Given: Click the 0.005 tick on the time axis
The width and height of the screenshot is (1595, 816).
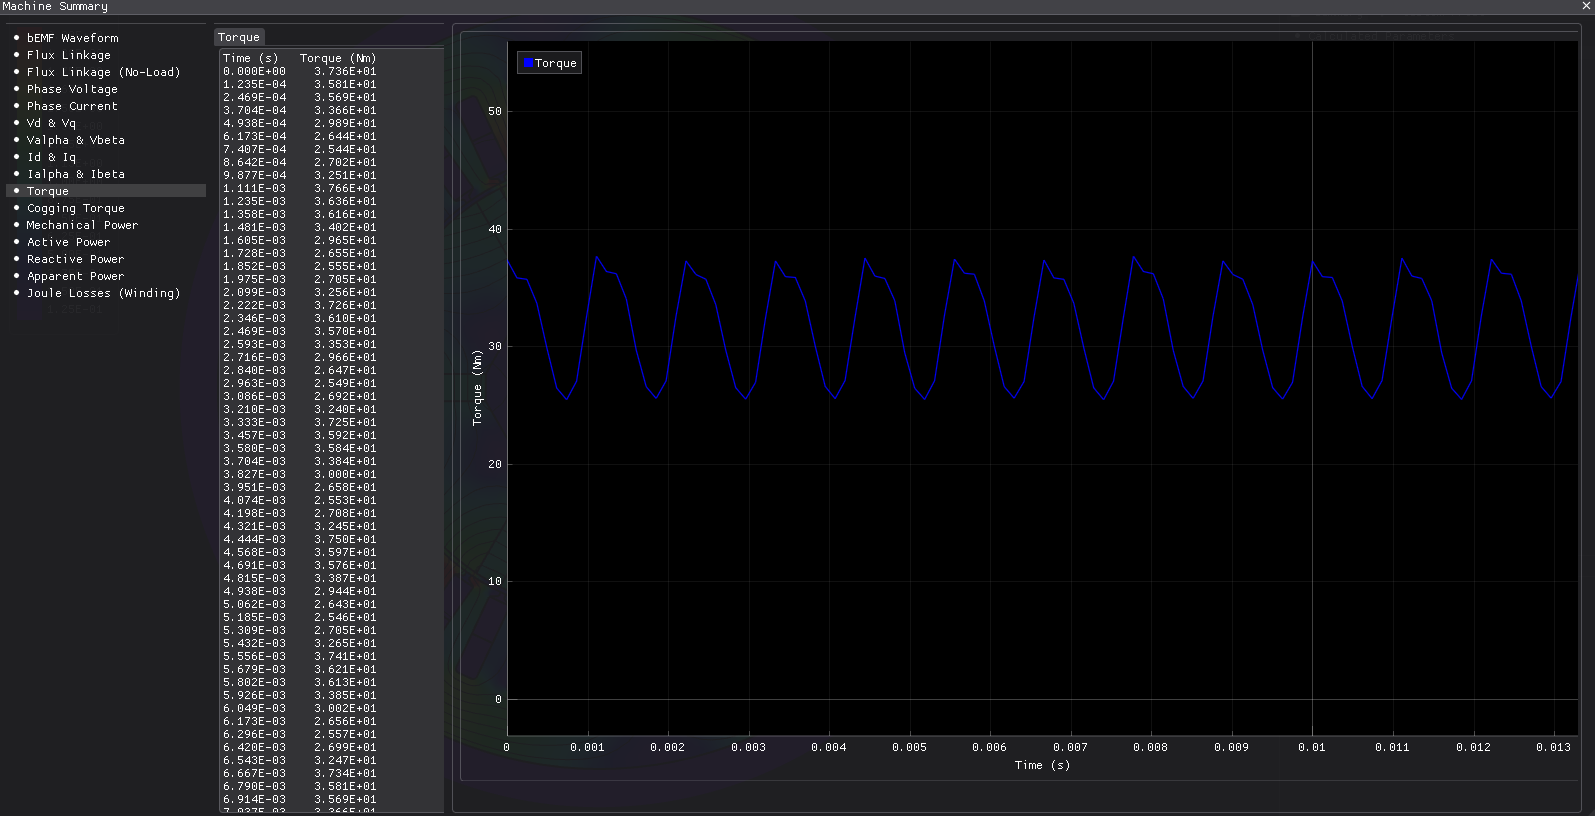Looking at the screenshot, I should 909,747.
